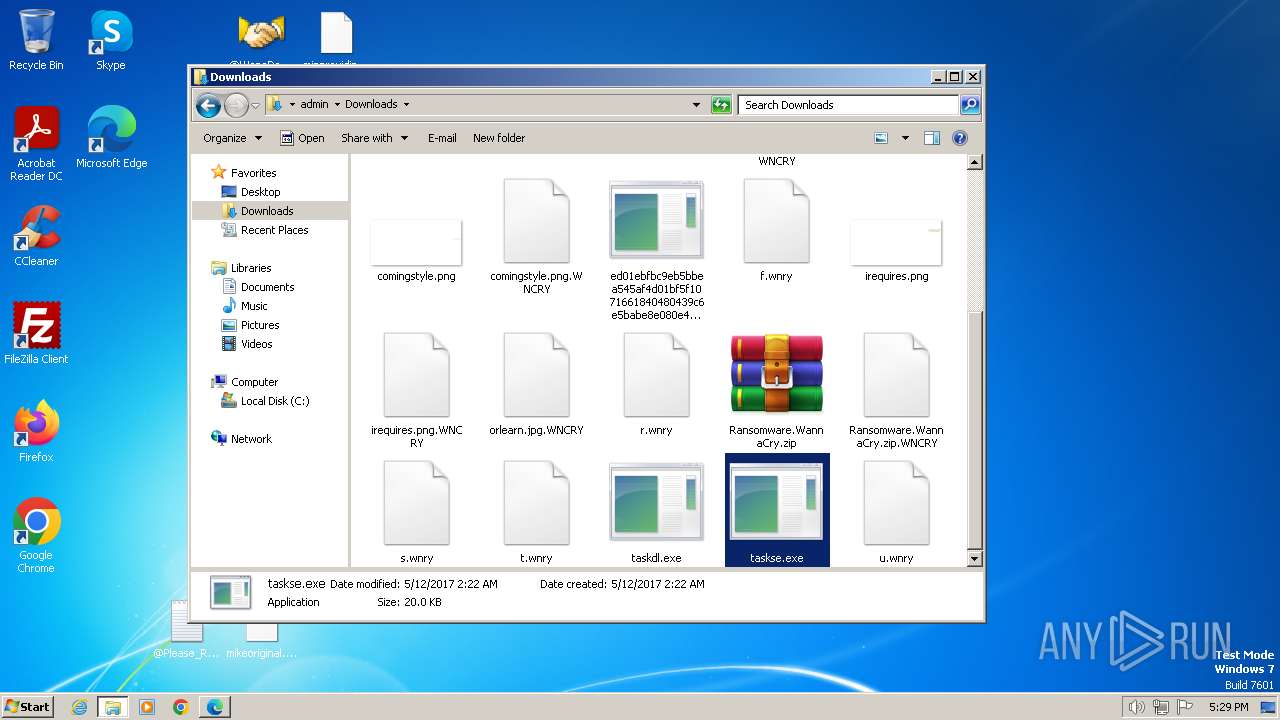Click the Open toolbar button

pos(302,138)
